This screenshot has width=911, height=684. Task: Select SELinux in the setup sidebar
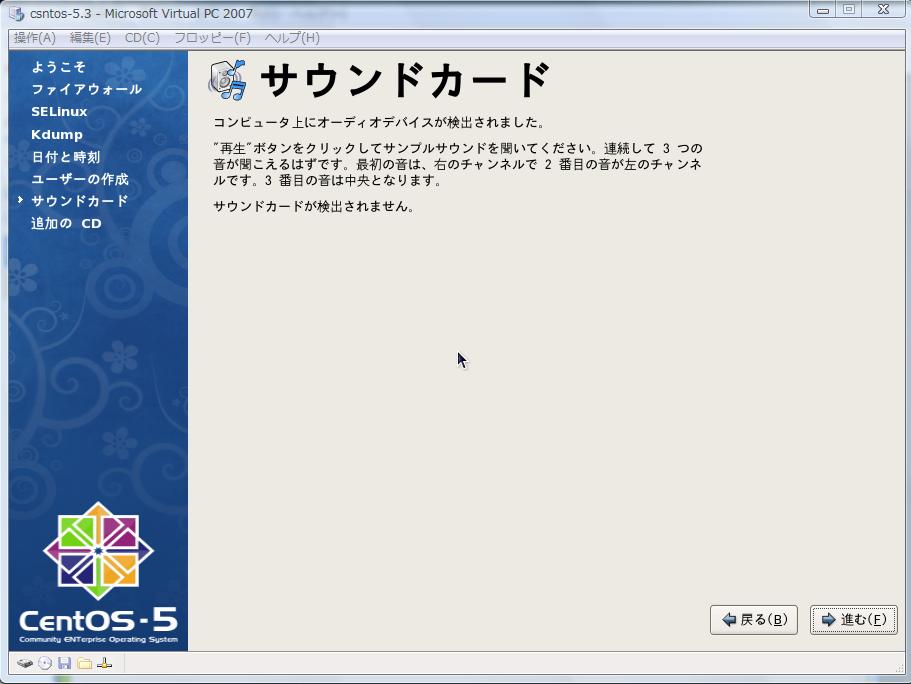[x=59, y=112]
